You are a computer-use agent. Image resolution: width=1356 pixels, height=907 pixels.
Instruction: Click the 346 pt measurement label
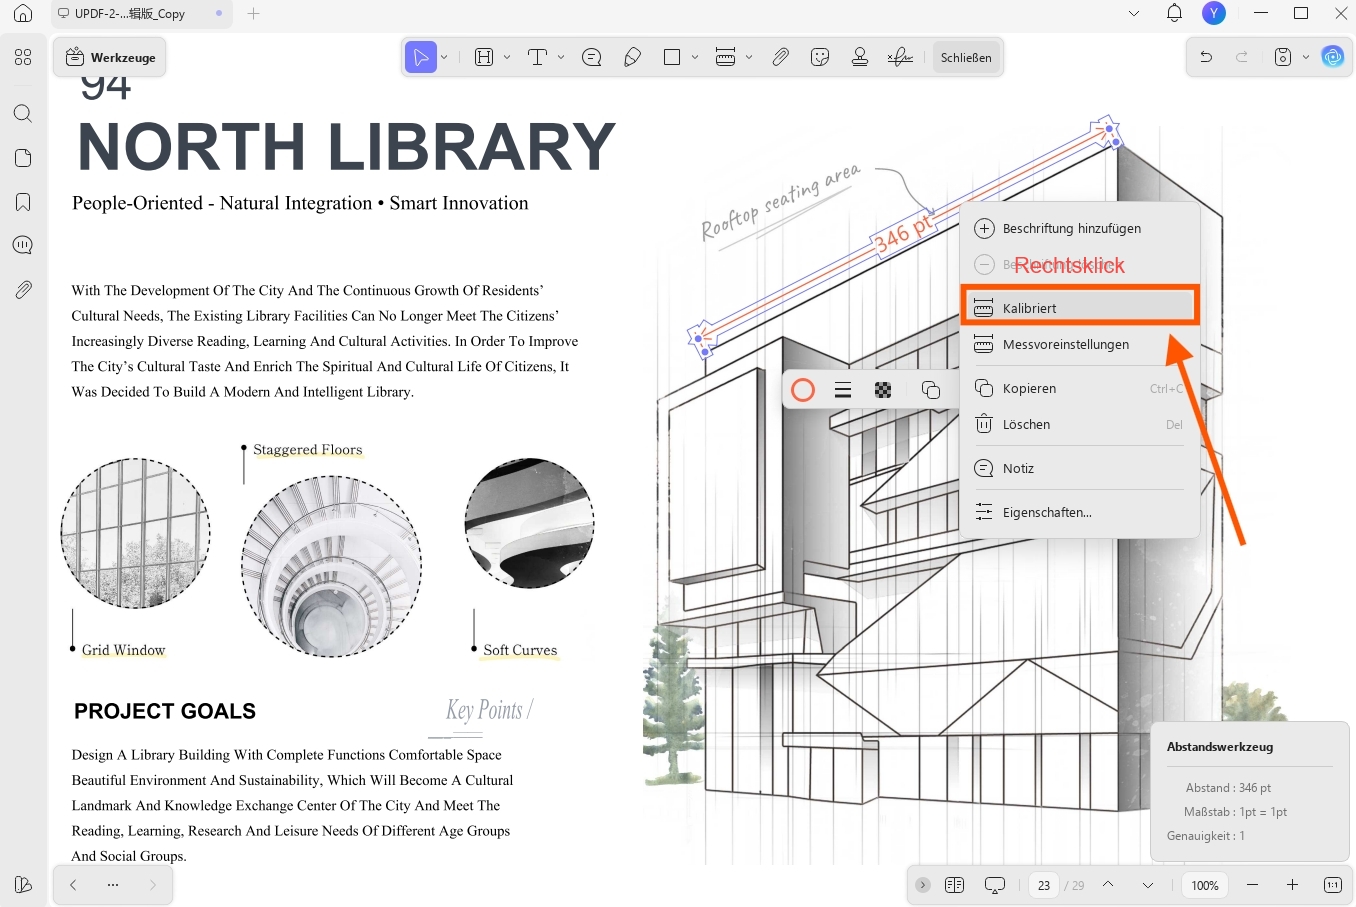[903, 235]
